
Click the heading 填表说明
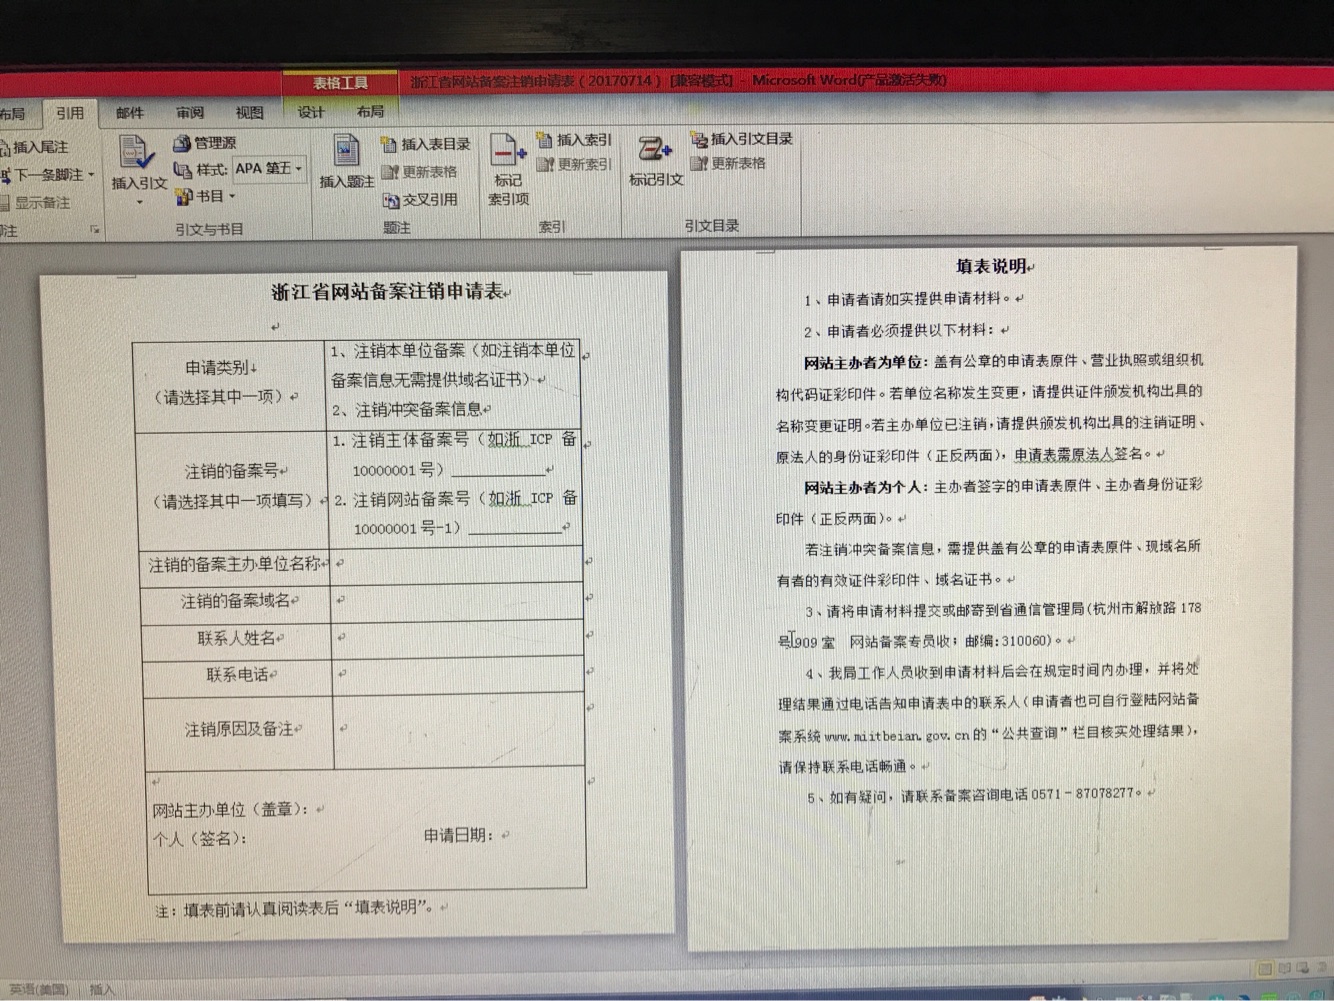pyautogui.click(x=990, y=266)
